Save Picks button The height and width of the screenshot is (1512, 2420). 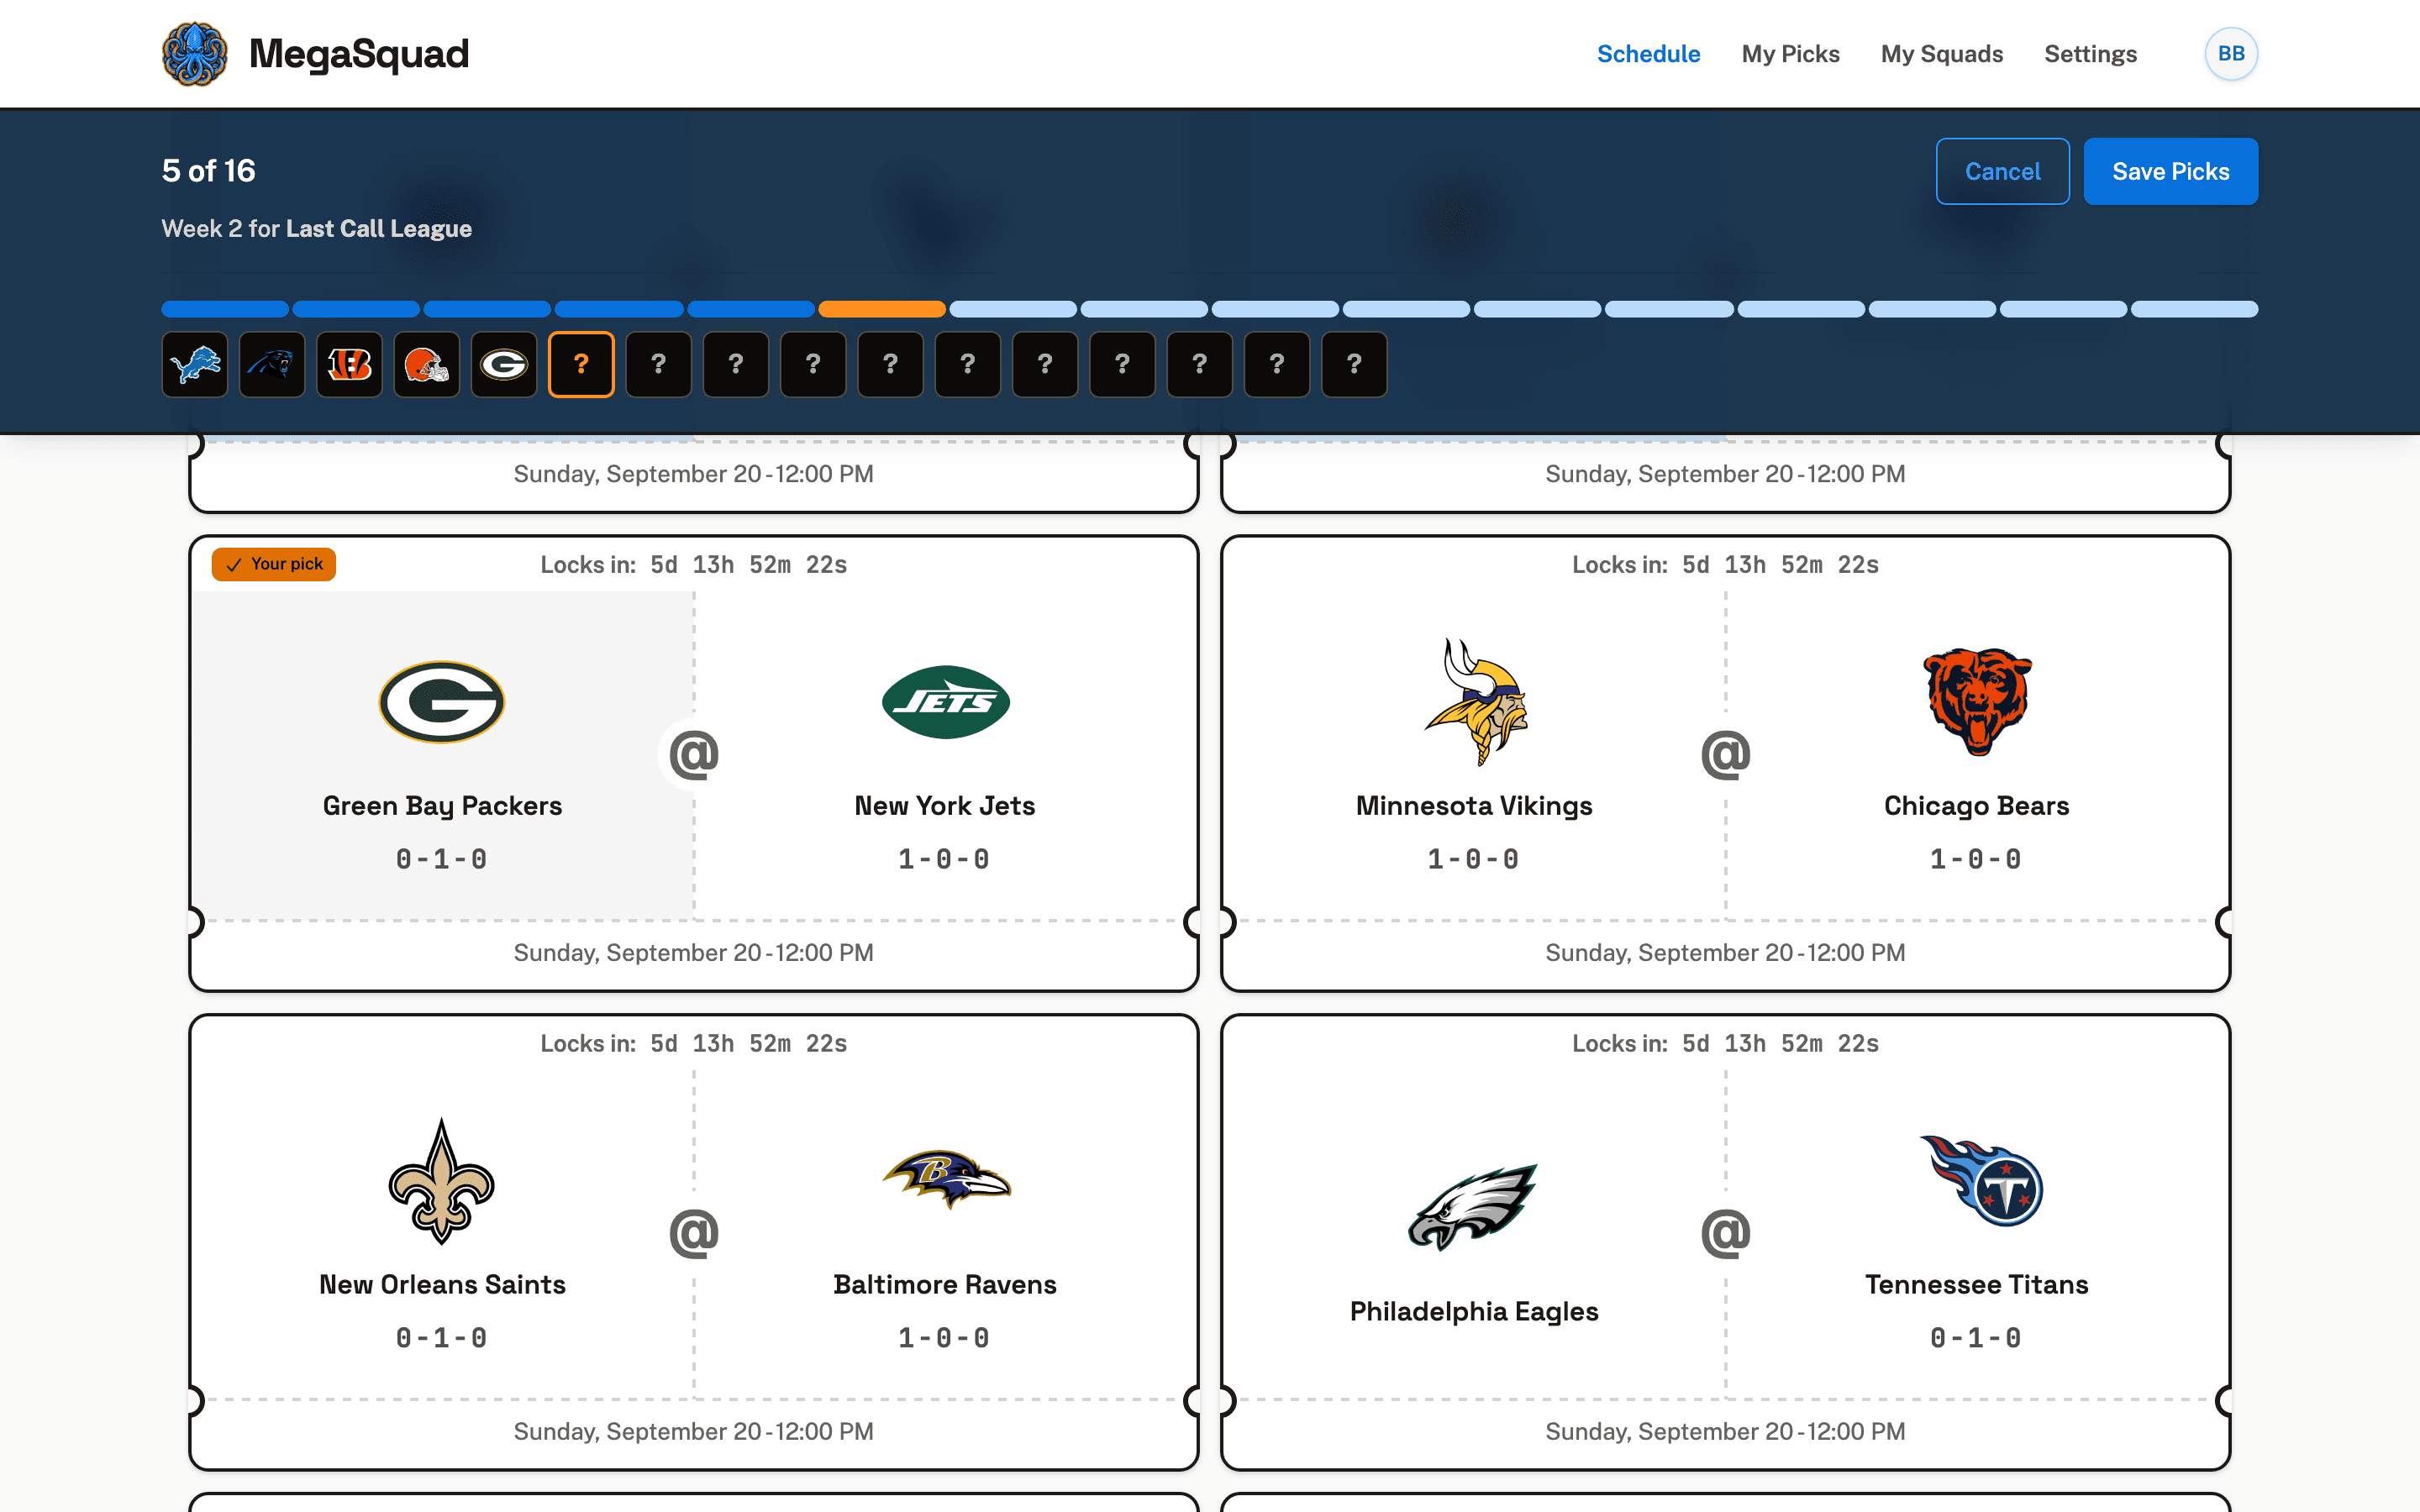pyautogui.click(x=2170, y=171)
